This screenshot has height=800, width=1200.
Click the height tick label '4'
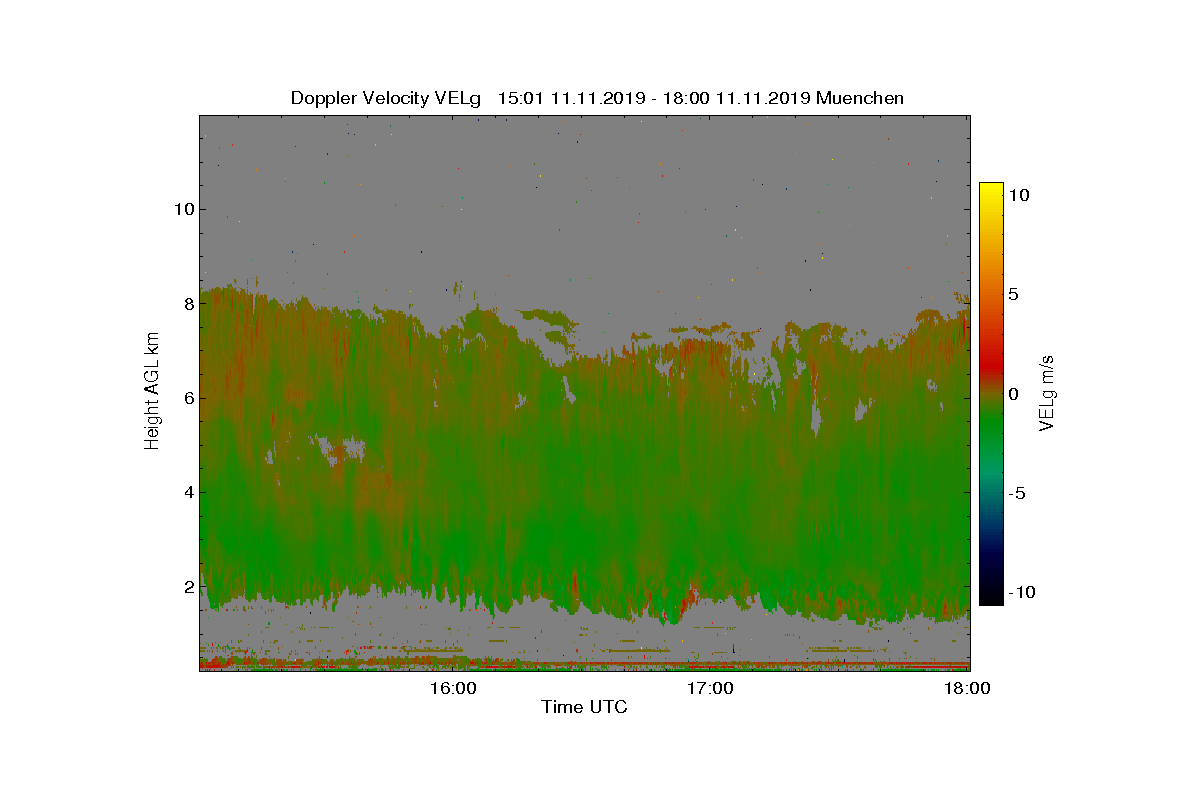(187, 491)
